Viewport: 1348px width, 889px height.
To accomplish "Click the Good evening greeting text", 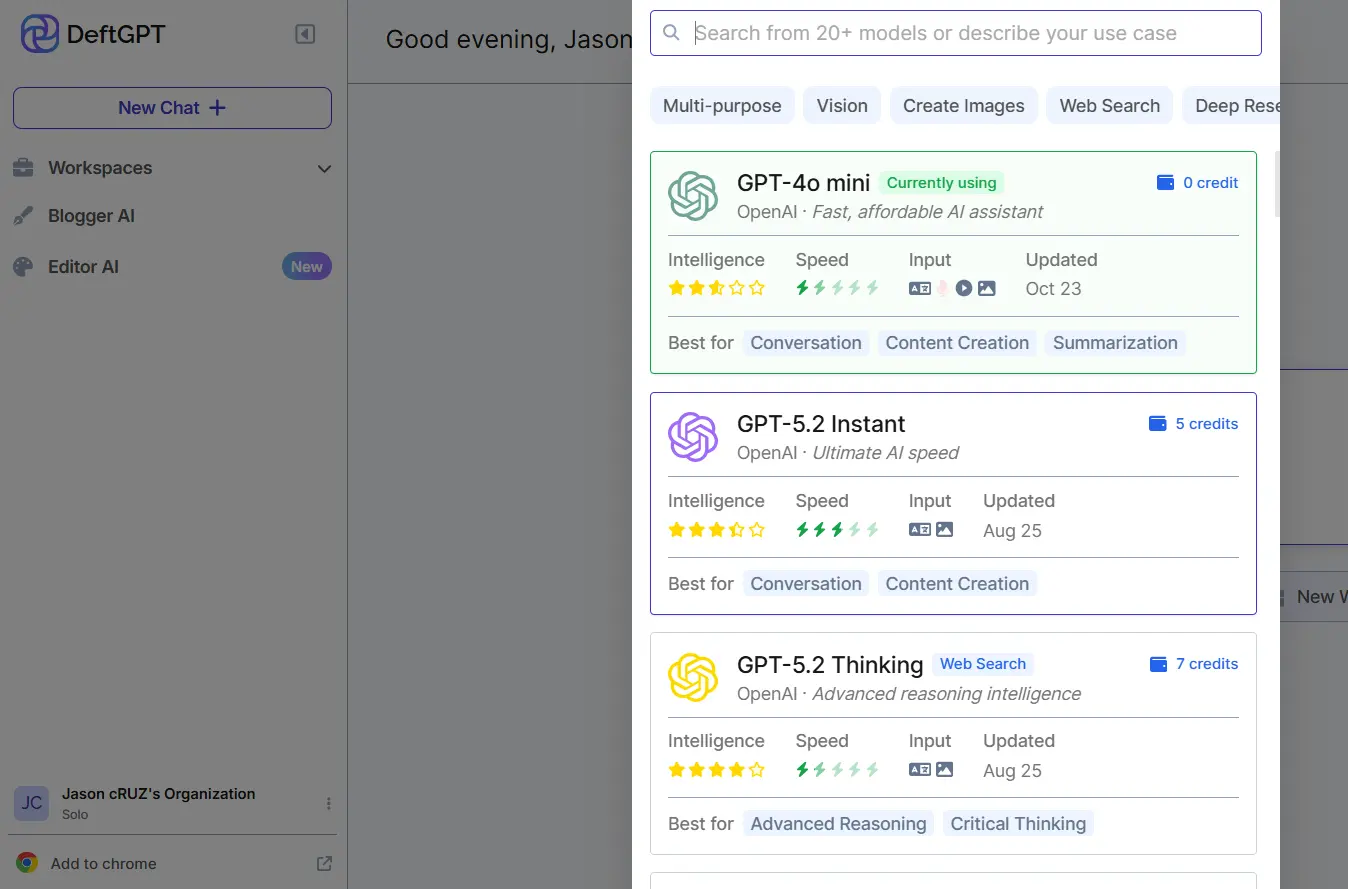I will [509, 40].
